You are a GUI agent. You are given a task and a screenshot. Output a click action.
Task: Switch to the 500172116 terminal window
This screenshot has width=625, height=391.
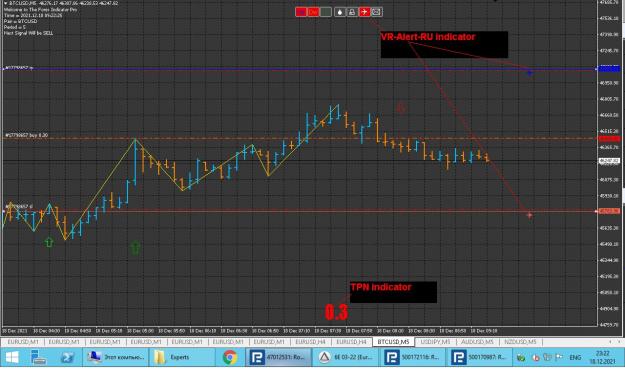[412, 357]
